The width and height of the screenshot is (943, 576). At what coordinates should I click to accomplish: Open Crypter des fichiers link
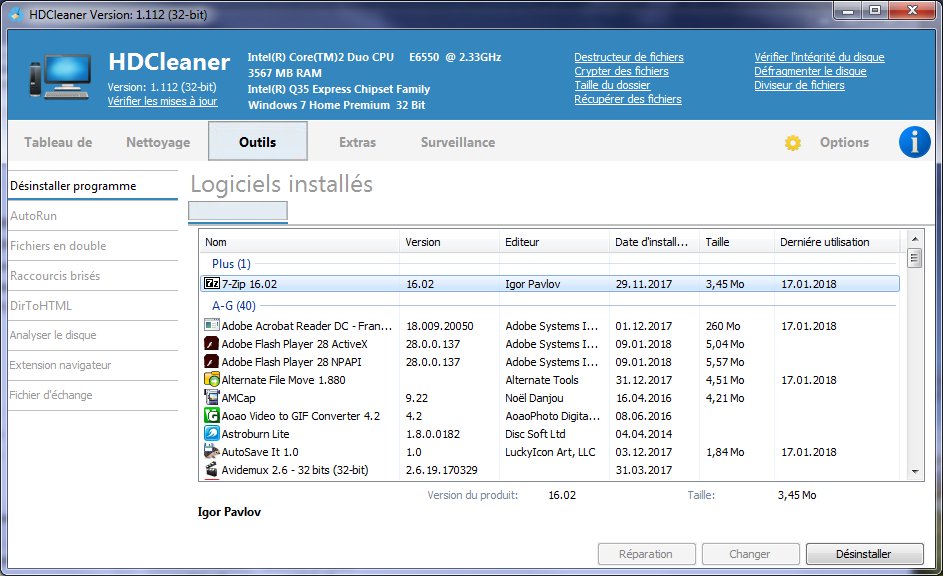click(x=621, y=71)
